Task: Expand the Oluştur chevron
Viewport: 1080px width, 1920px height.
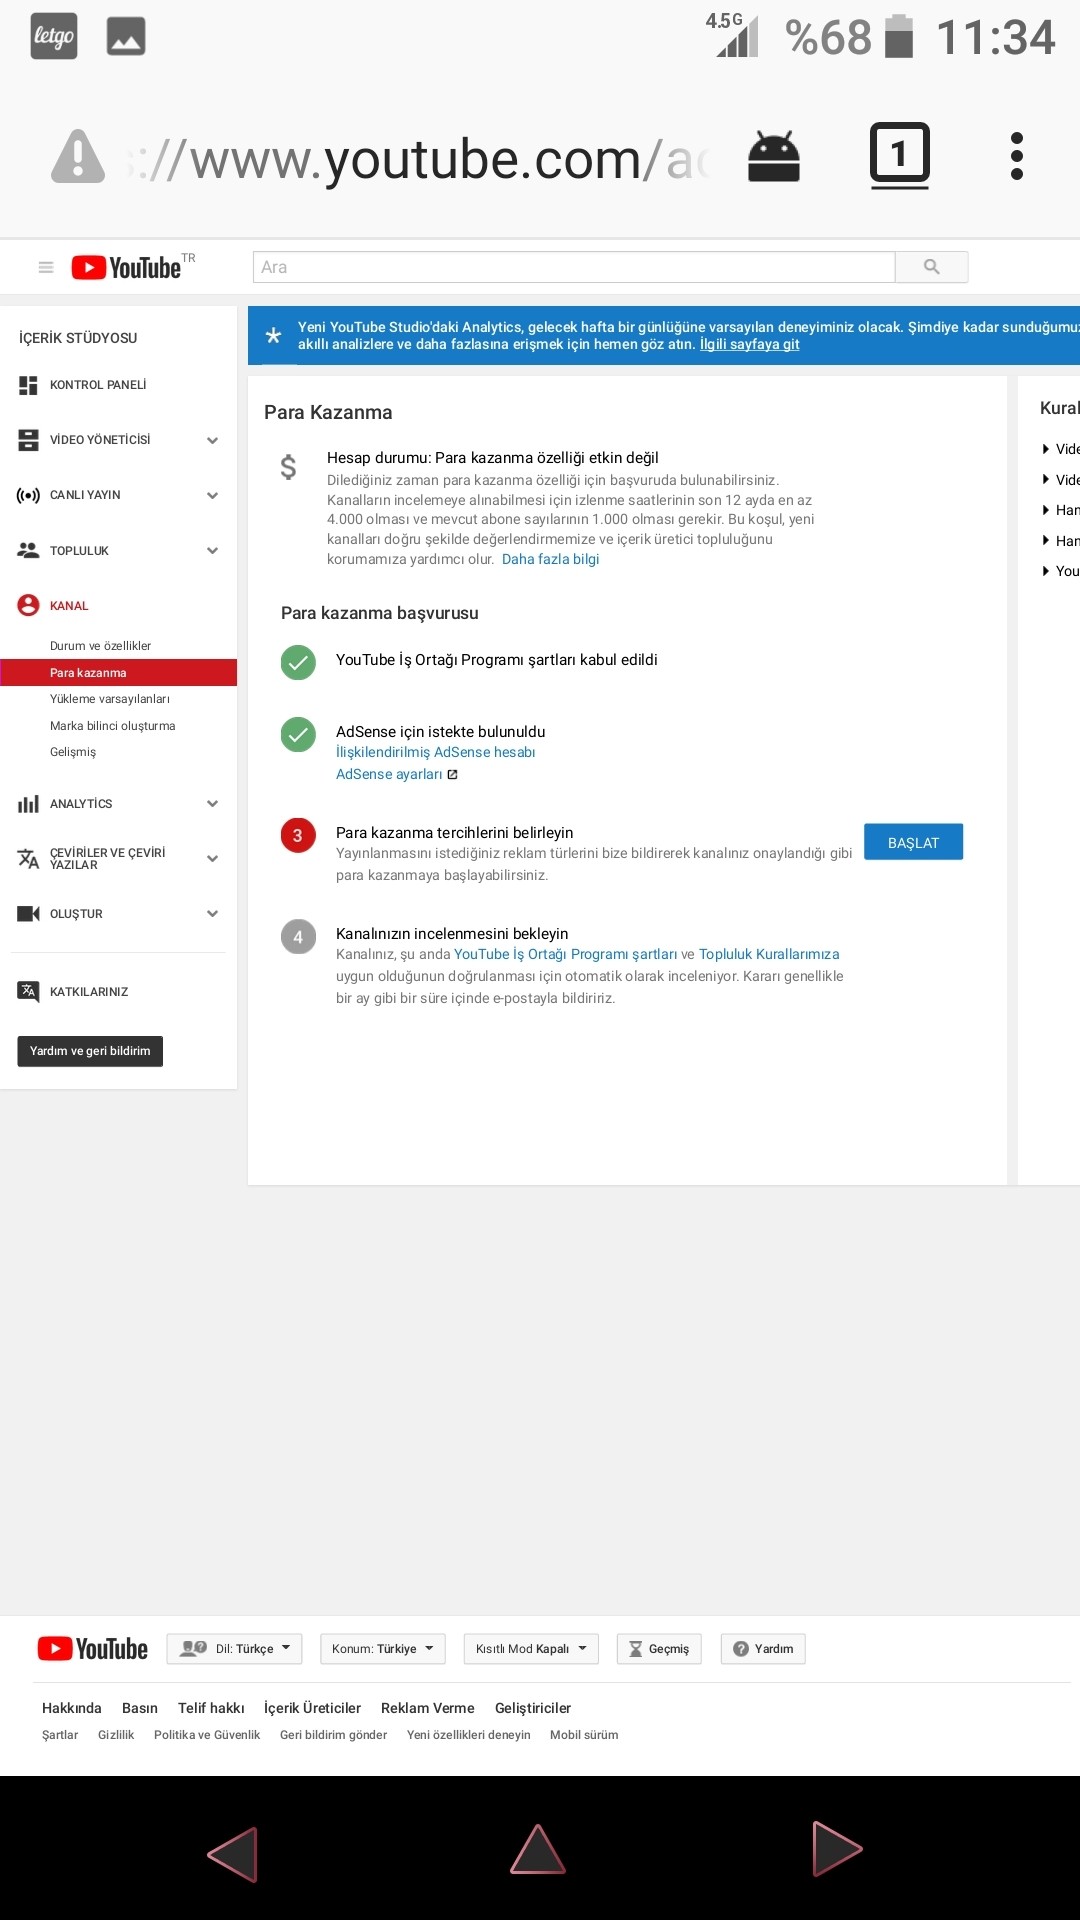Action: click(212, 913)
